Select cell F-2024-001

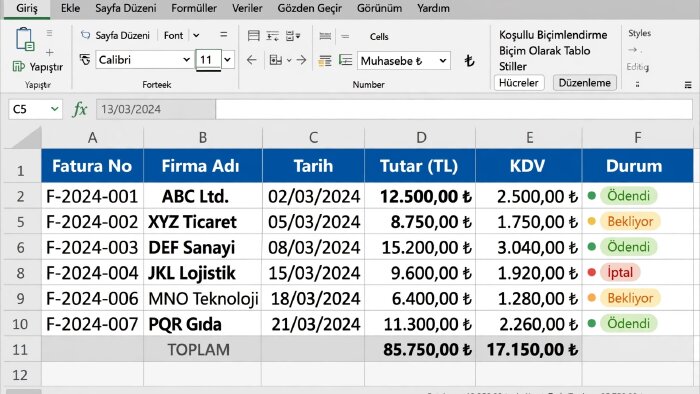coord(92,196)
